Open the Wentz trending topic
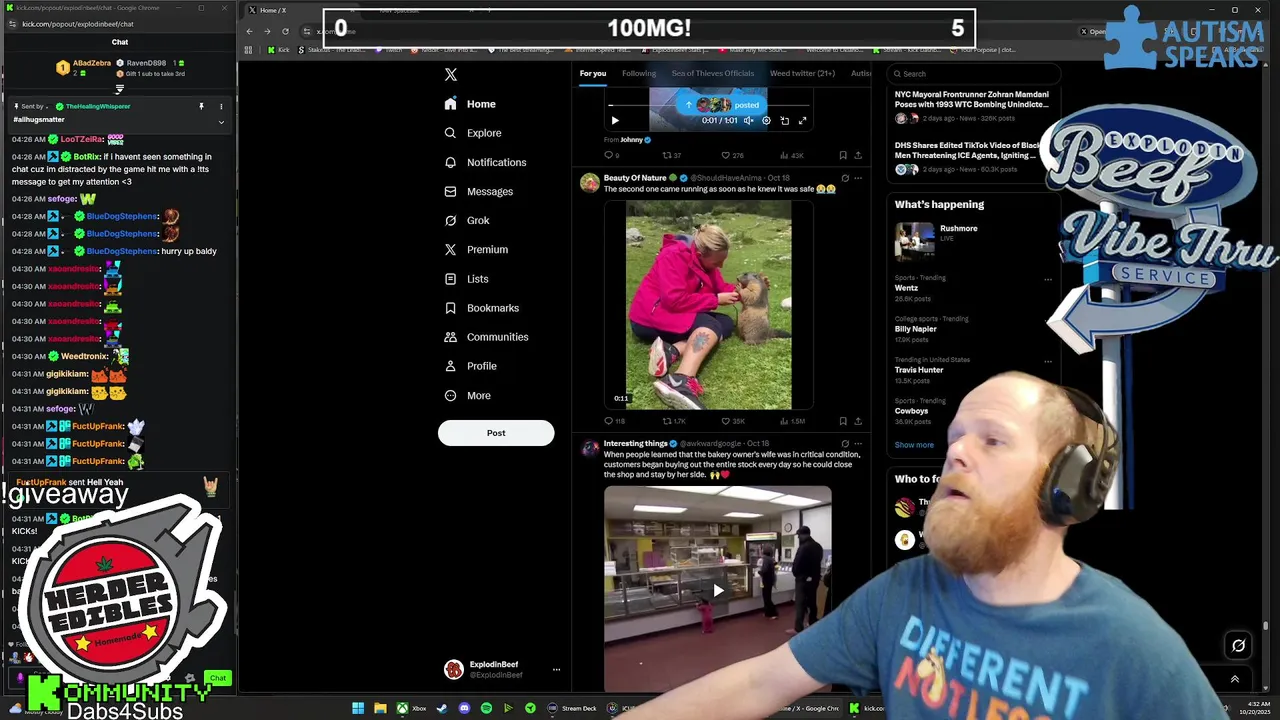Screen dimensions: 1280x720 (x=906, y=288)
